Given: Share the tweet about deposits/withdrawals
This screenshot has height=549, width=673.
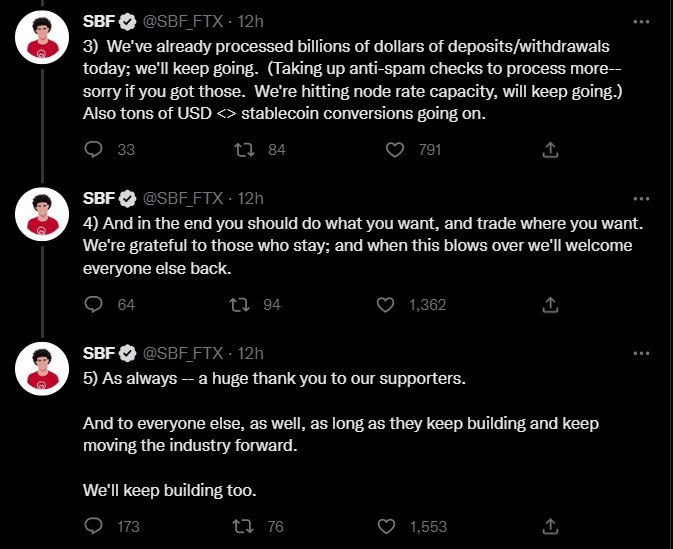Looking at the screenshot, I should click(549, 150).
